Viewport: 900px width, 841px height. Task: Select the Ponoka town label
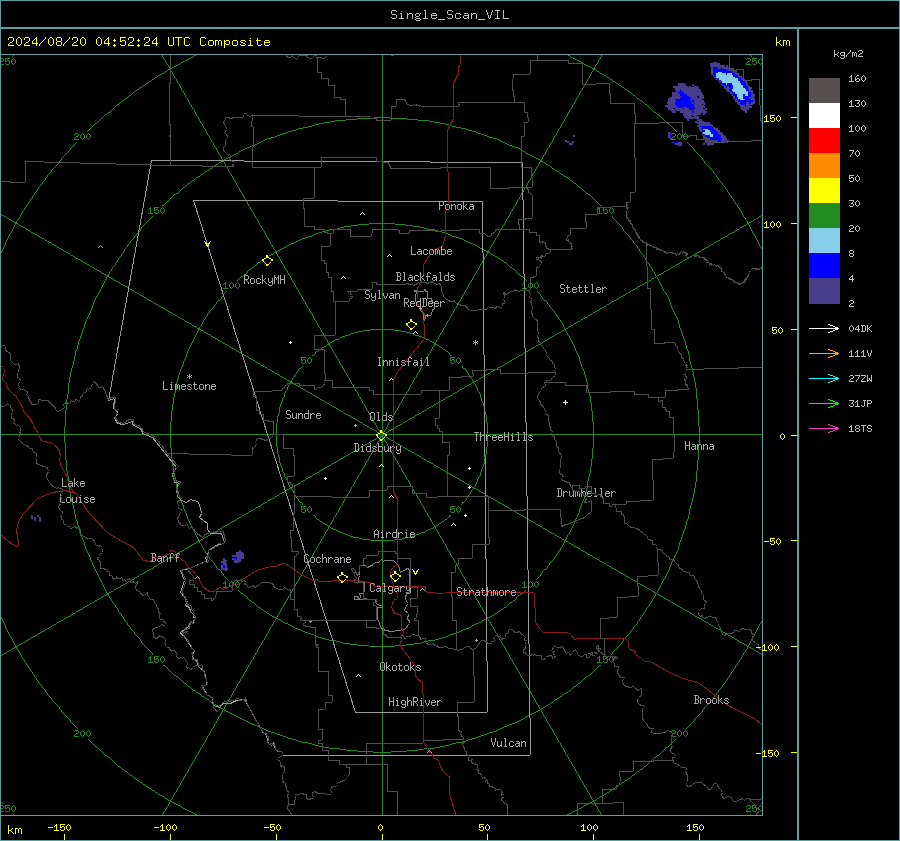(x=456, y=206)
